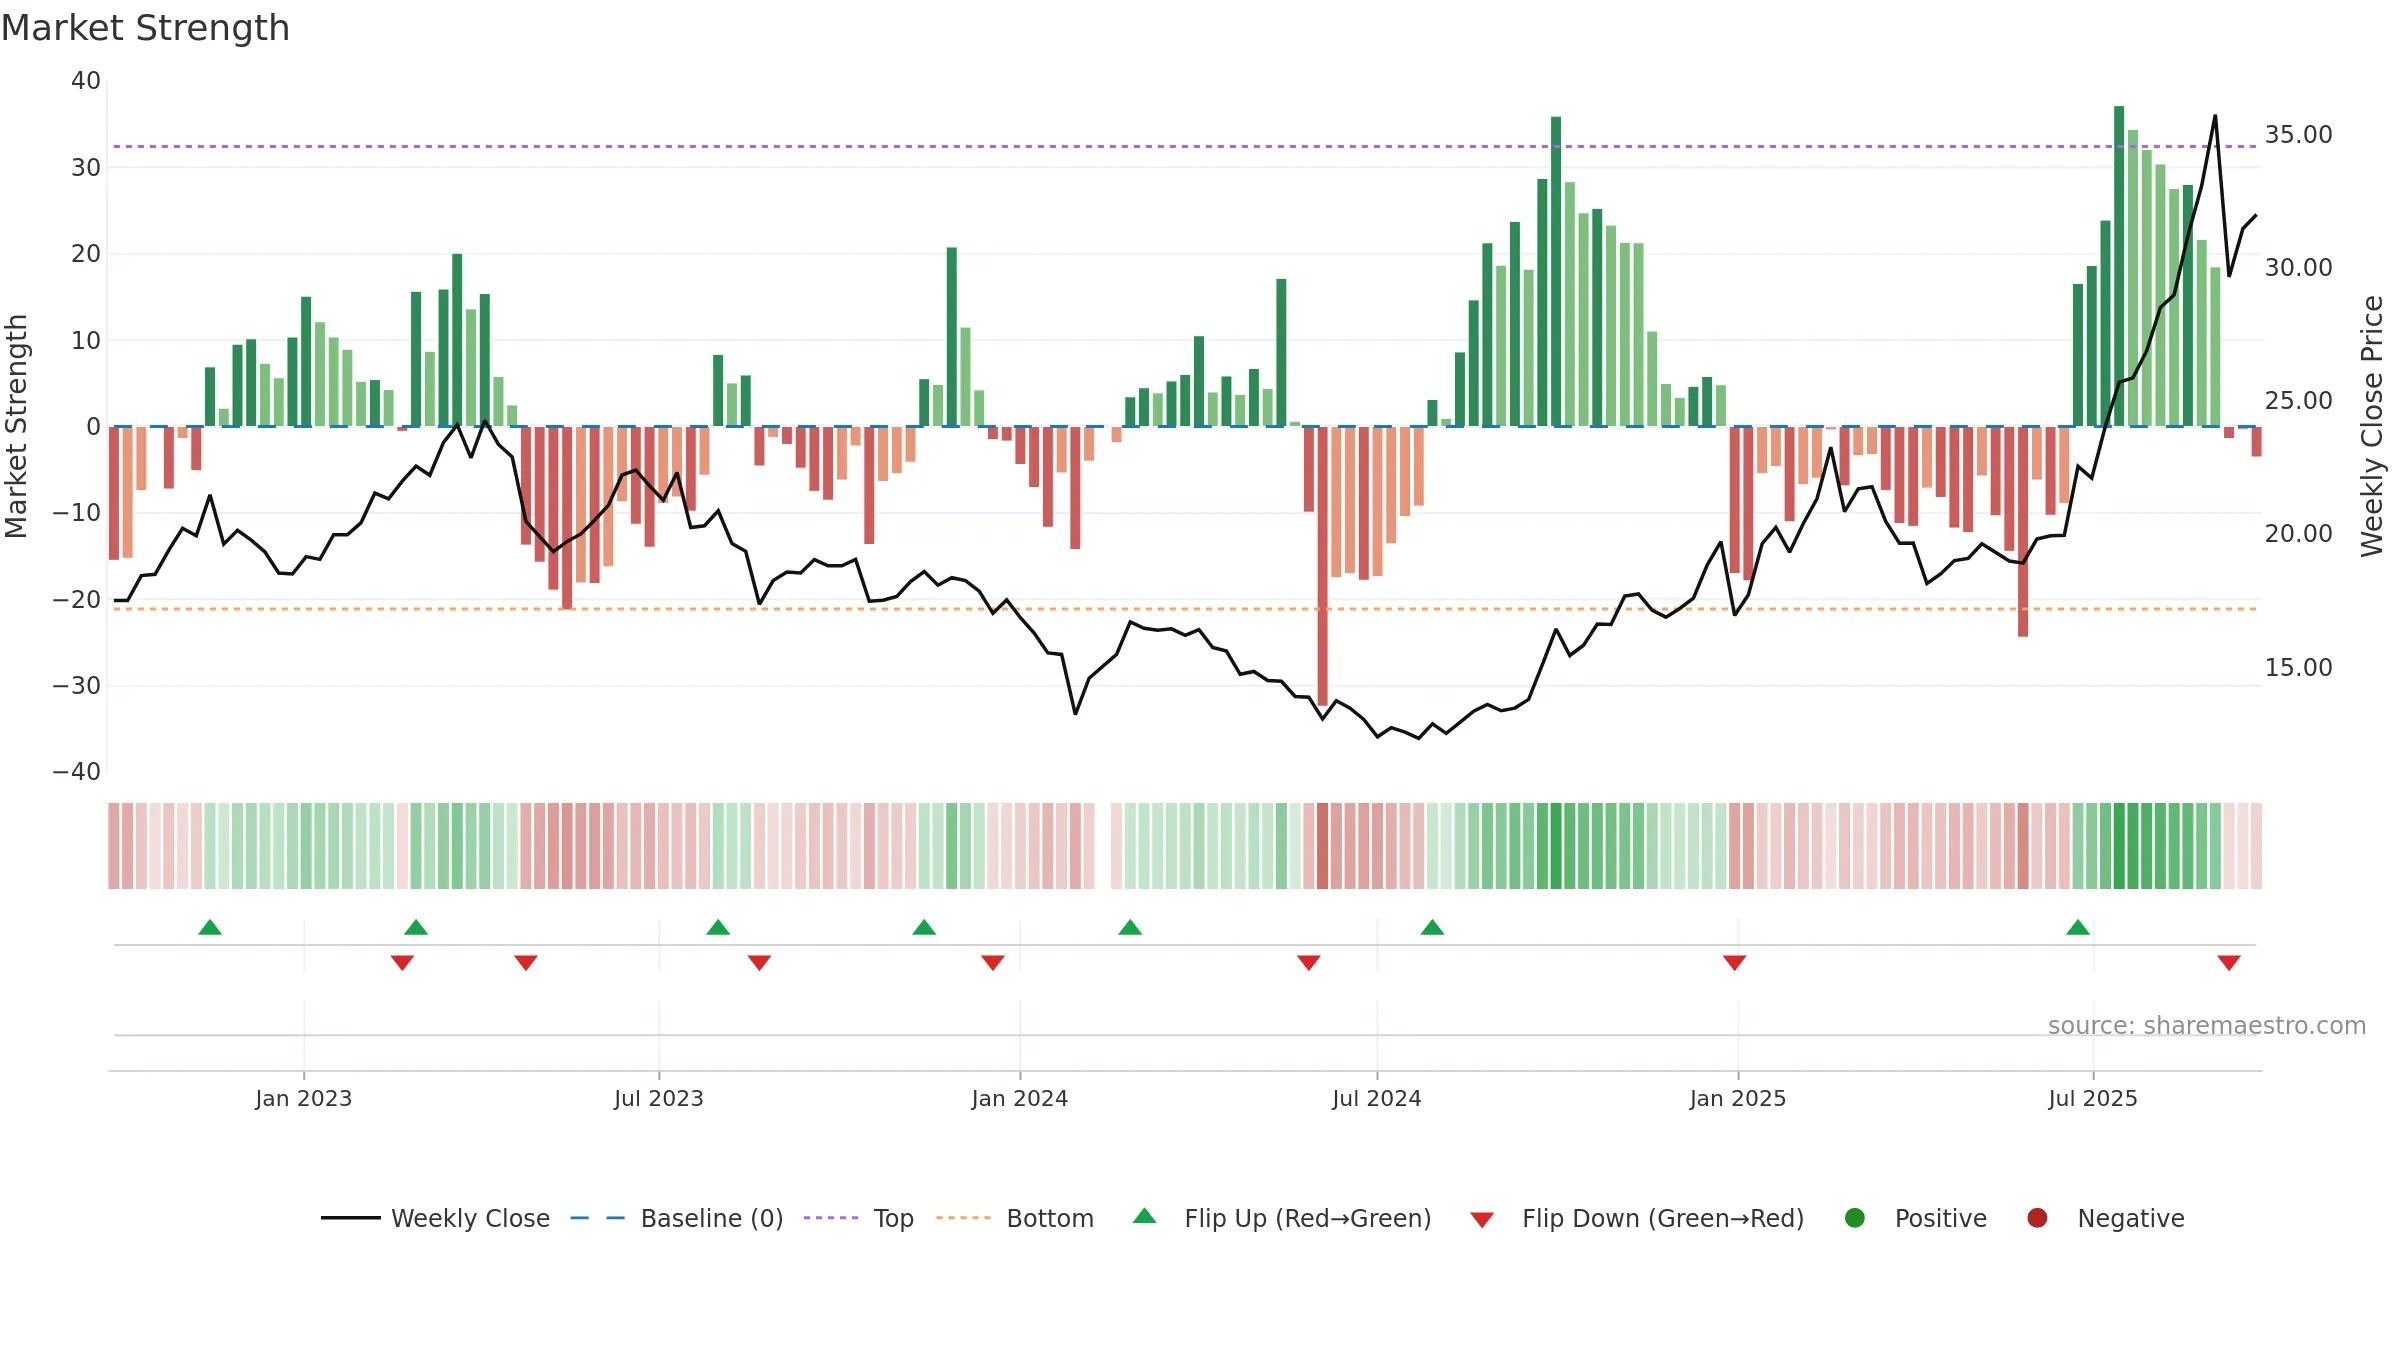2400x1350 pixels.
Task: Click the red Negative dot in legend
Action: [2037, 1218]
